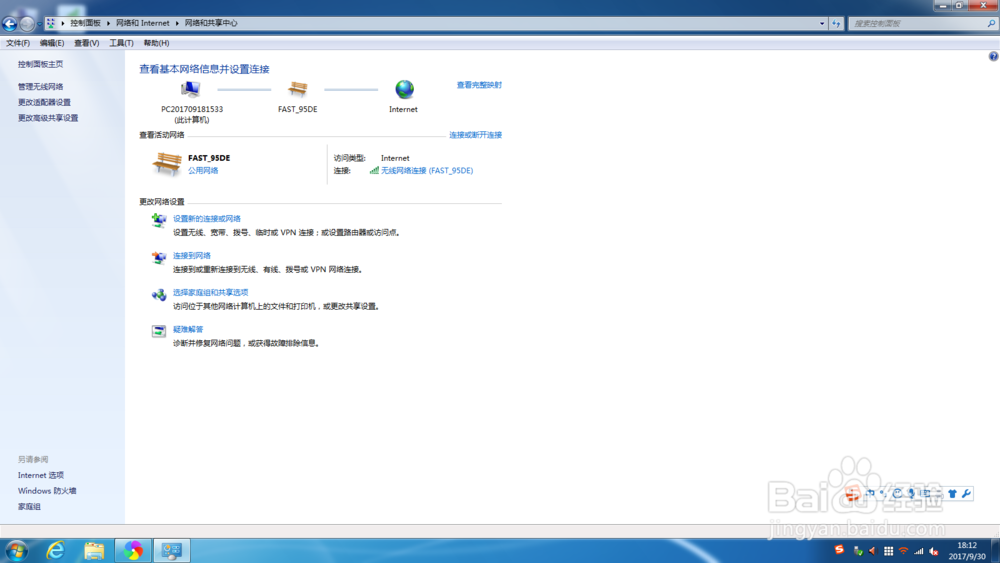
Task: Open the Windows Start orb
Action: pos(17,550)
